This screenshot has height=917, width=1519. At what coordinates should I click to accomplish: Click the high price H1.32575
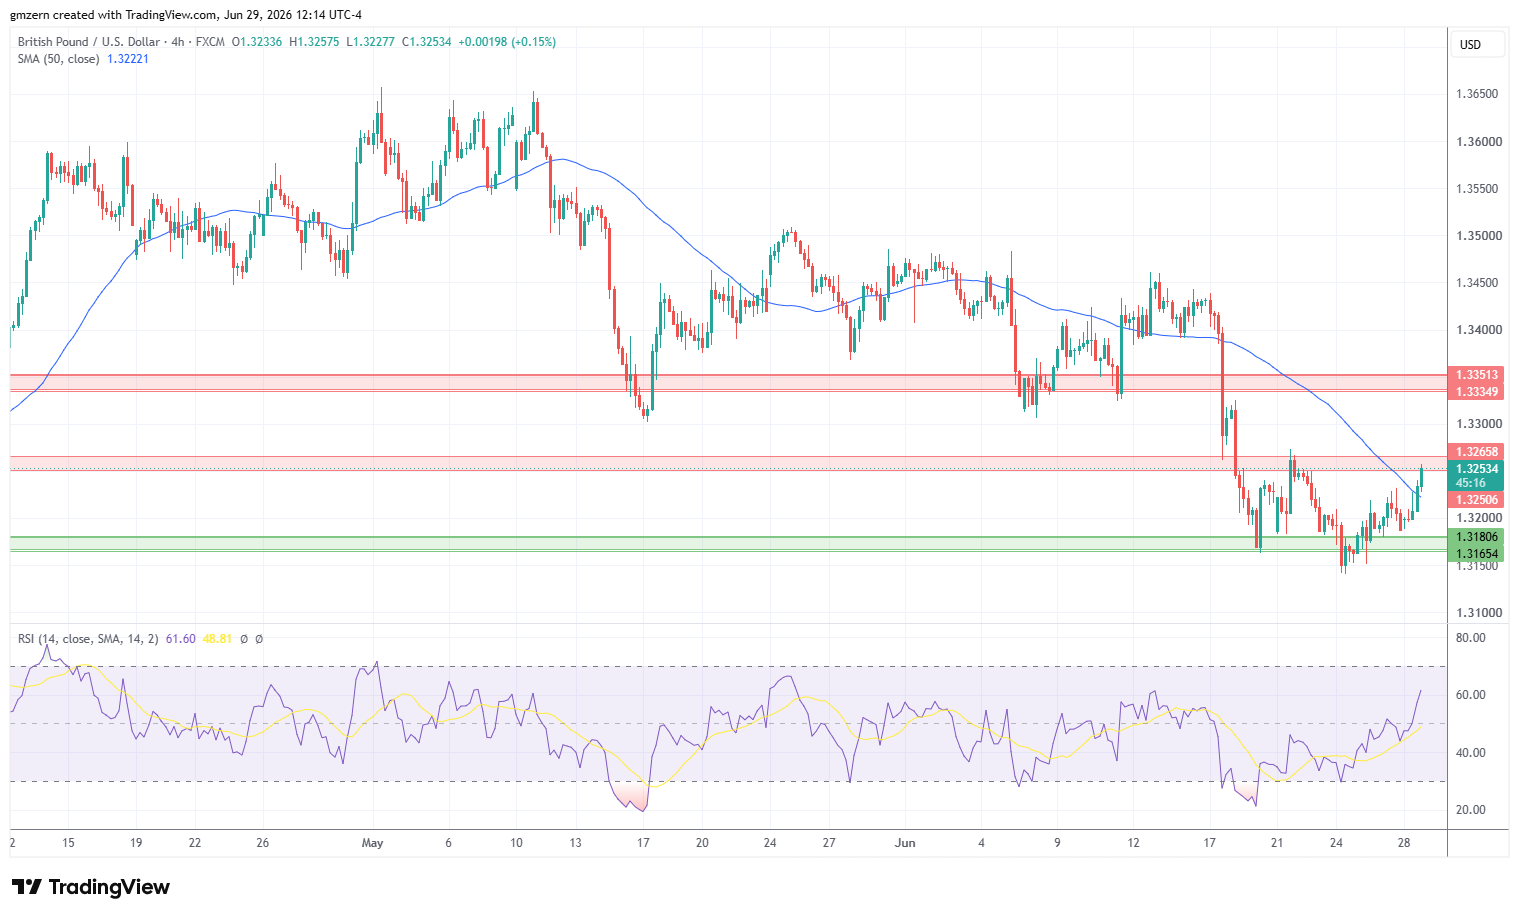(314, 42)
